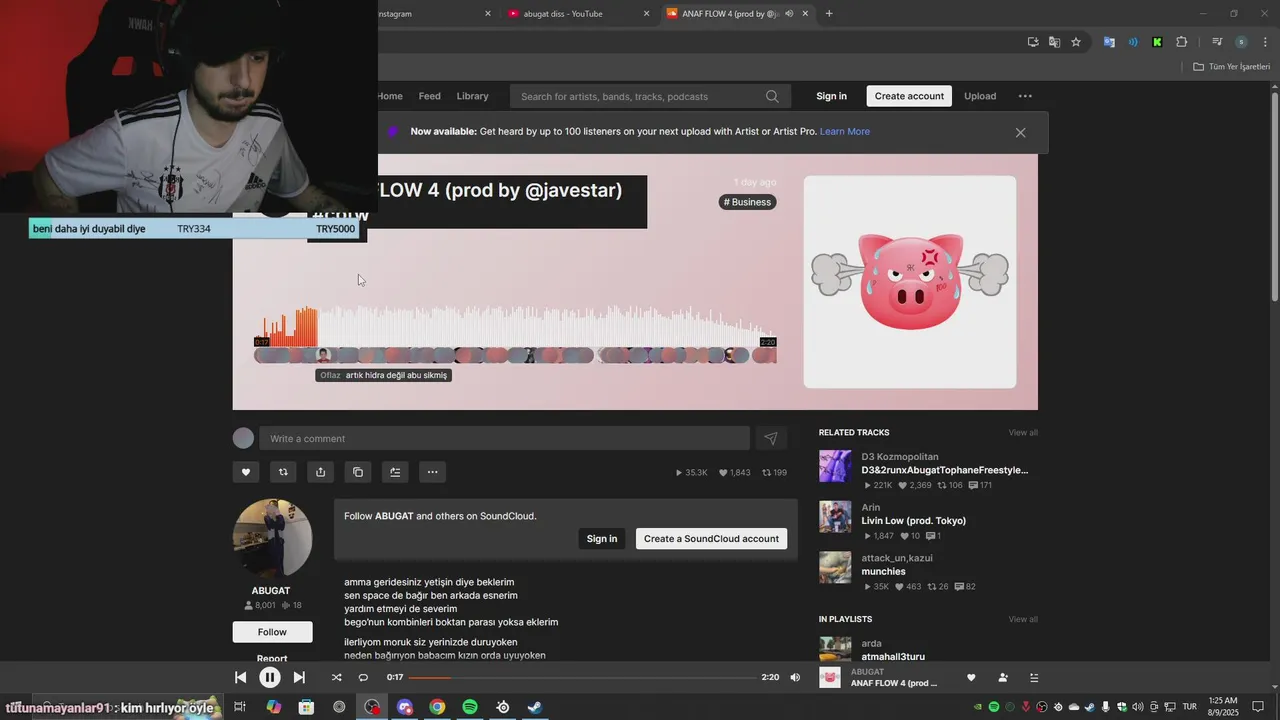Open Microsoft Store from the taskbar

click(x=306, y=707)
